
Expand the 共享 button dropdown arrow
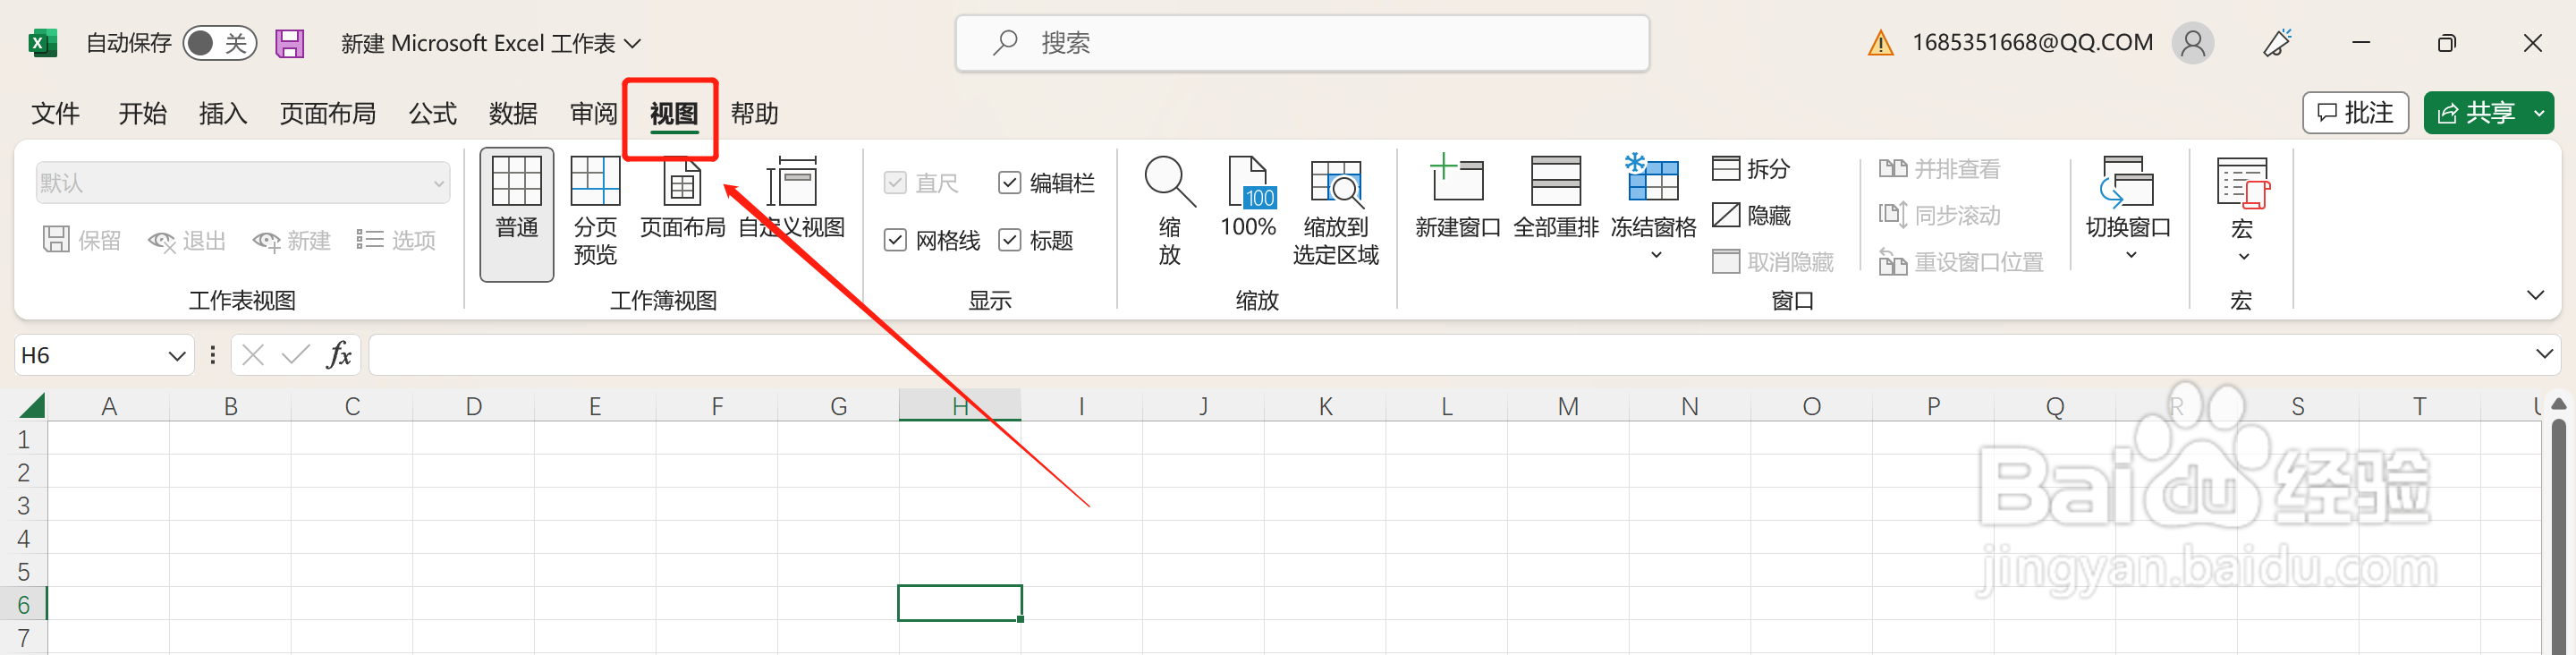[x=2539, y=112]
